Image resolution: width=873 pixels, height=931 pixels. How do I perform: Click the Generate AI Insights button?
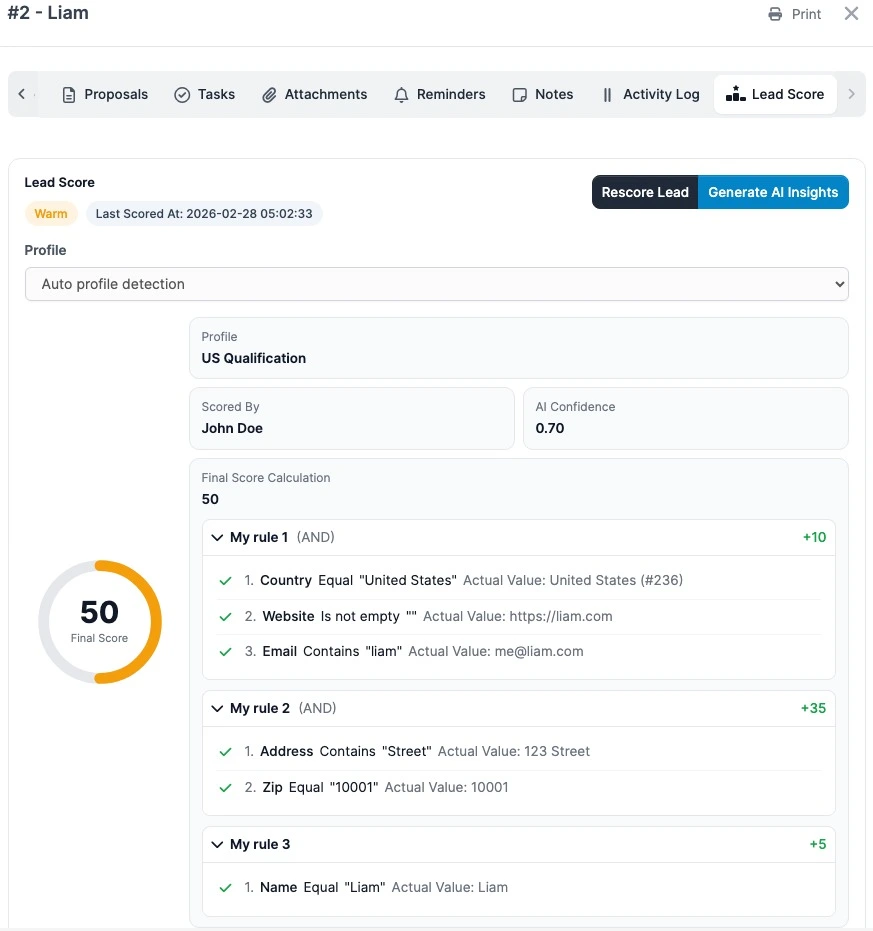click(x=773, y=191)
